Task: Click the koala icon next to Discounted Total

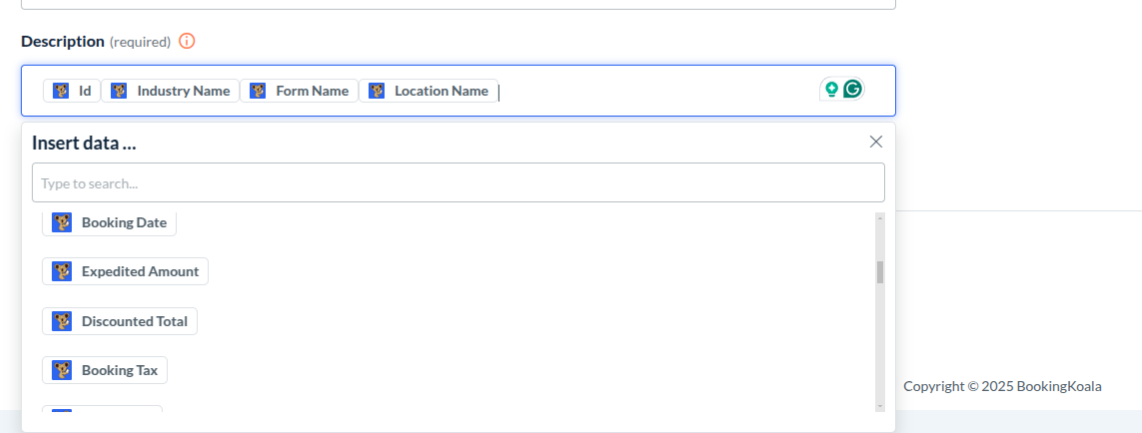Action: pos(62,321)
